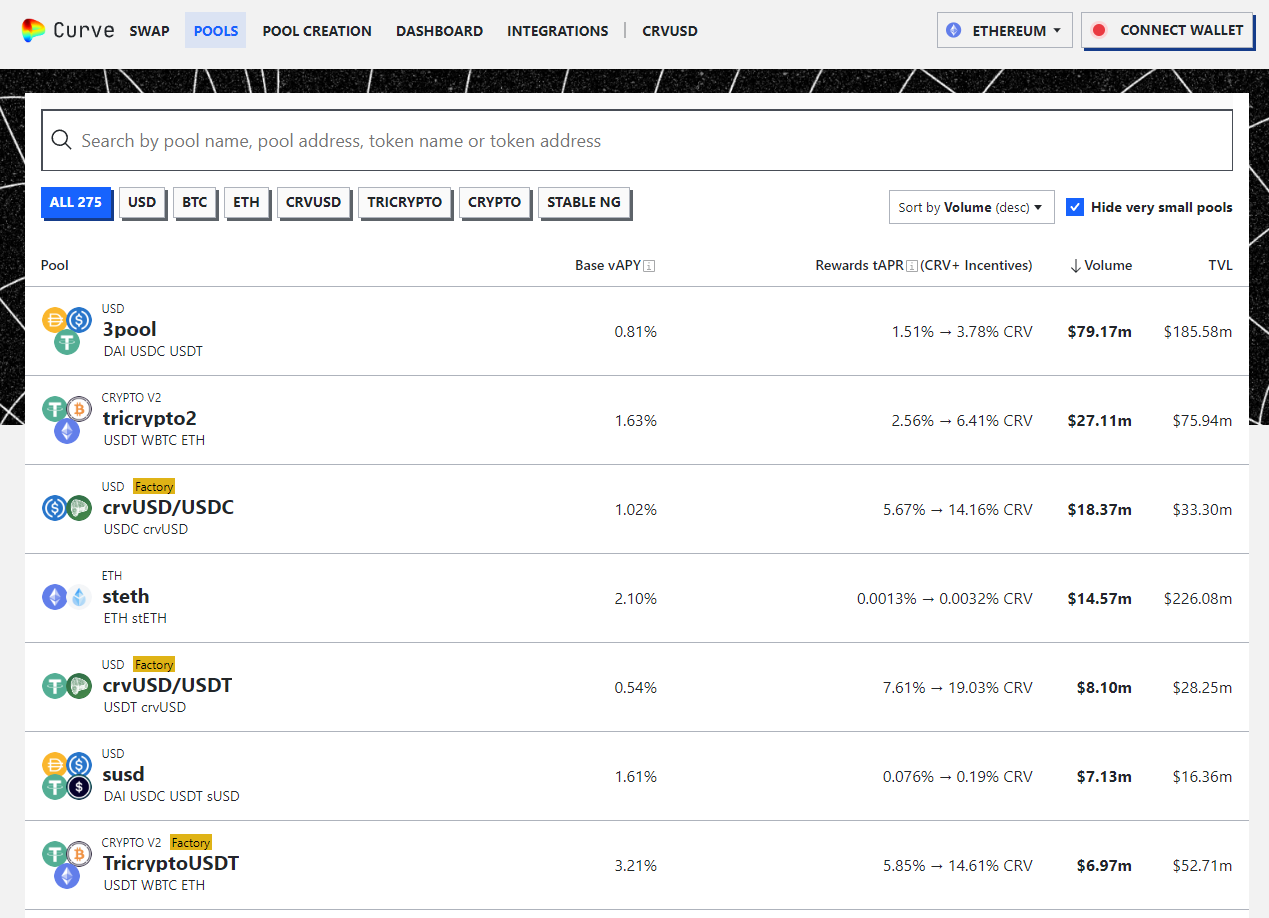Open the TricryptoUSDT pool name
The image size is (1269, 918).
(171, 864)
